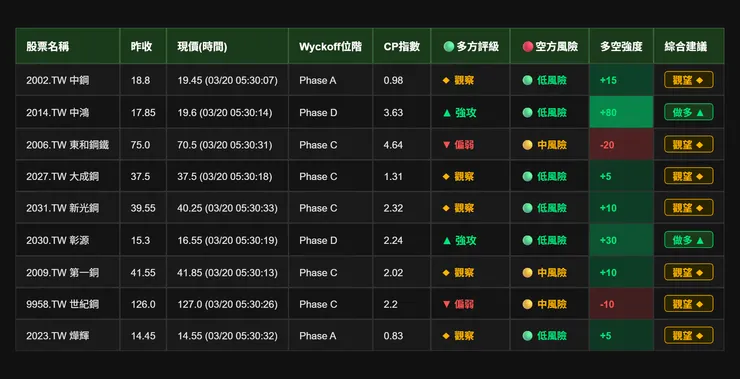This screenshot has width=740, height=379.
Task: Click the 強攻 rating for 2030.TW 彰源
Action: (459, 240)
